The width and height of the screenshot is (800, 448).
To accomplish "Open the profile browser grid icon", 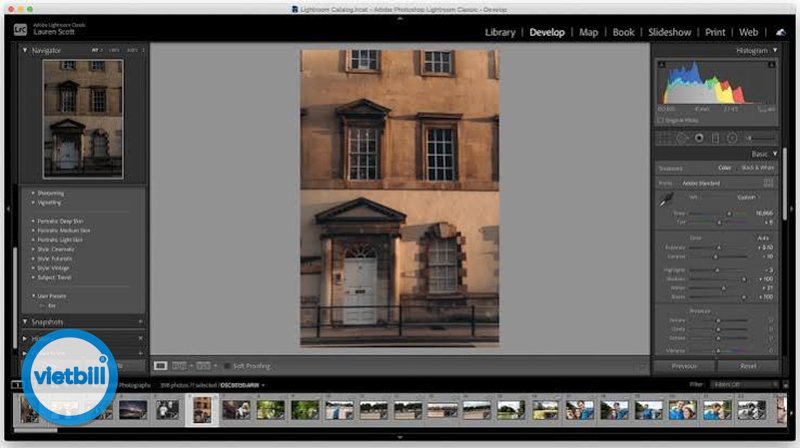I will click(x=769, y=183).
